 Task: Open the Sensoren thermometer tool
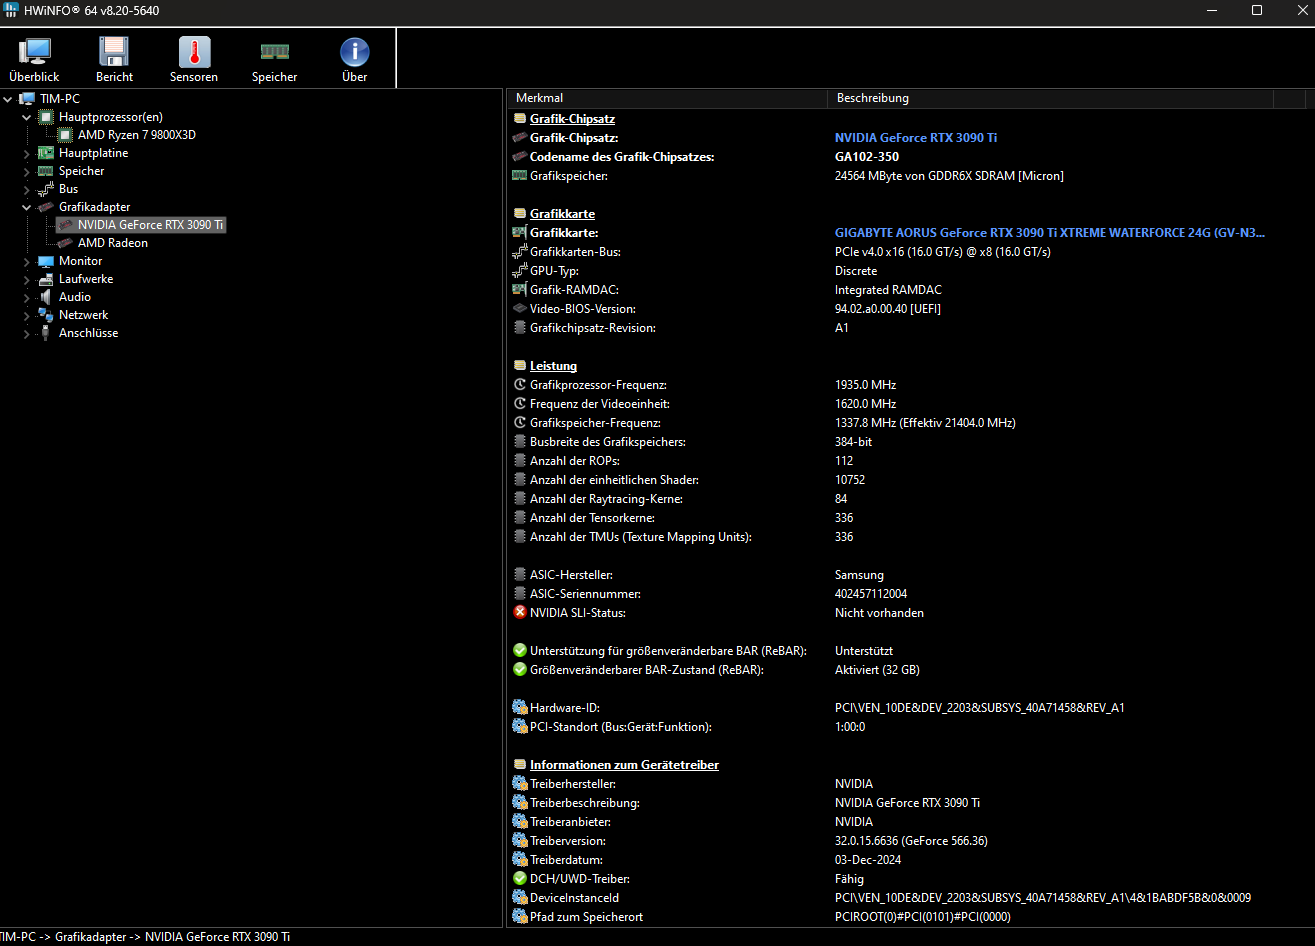coord(194,59)
